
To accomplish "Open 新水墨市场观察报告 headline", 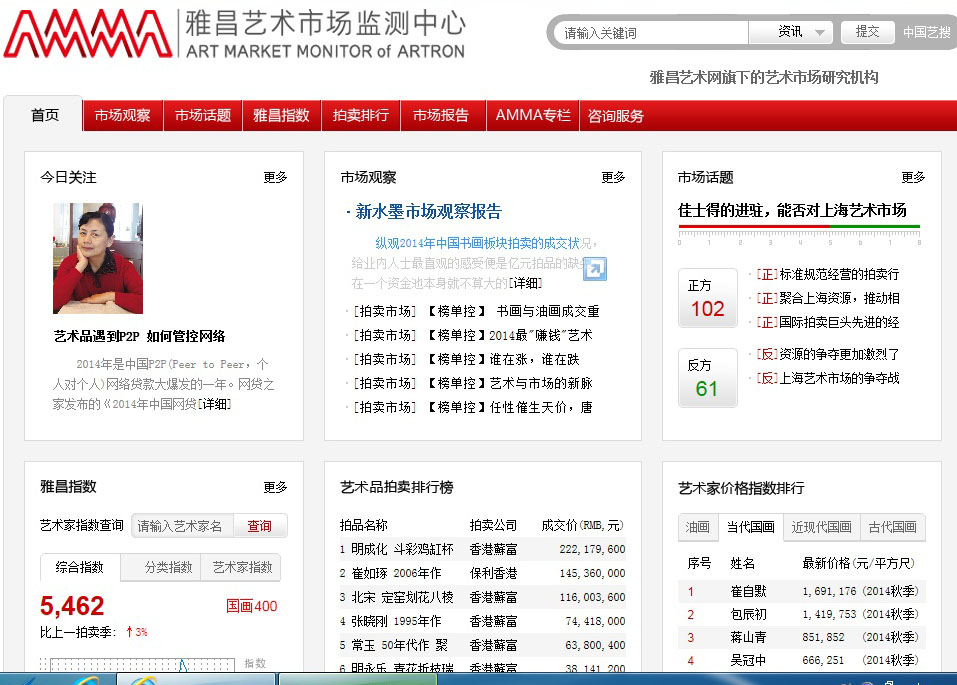I will pos(428,212).
